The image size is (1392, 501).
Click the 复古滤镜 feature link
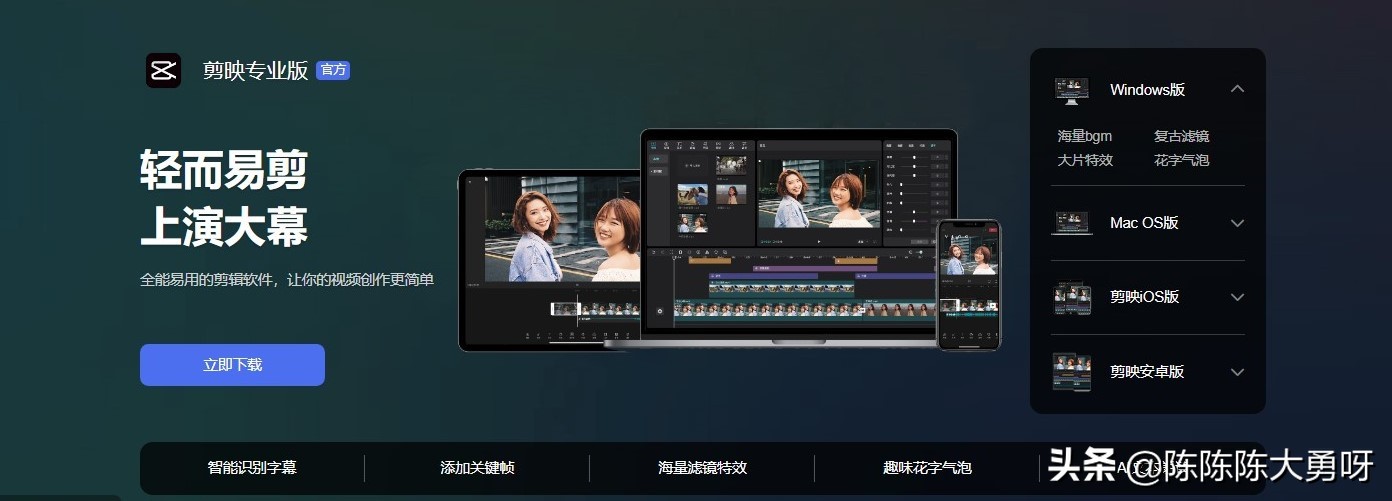click(1181, 136)
